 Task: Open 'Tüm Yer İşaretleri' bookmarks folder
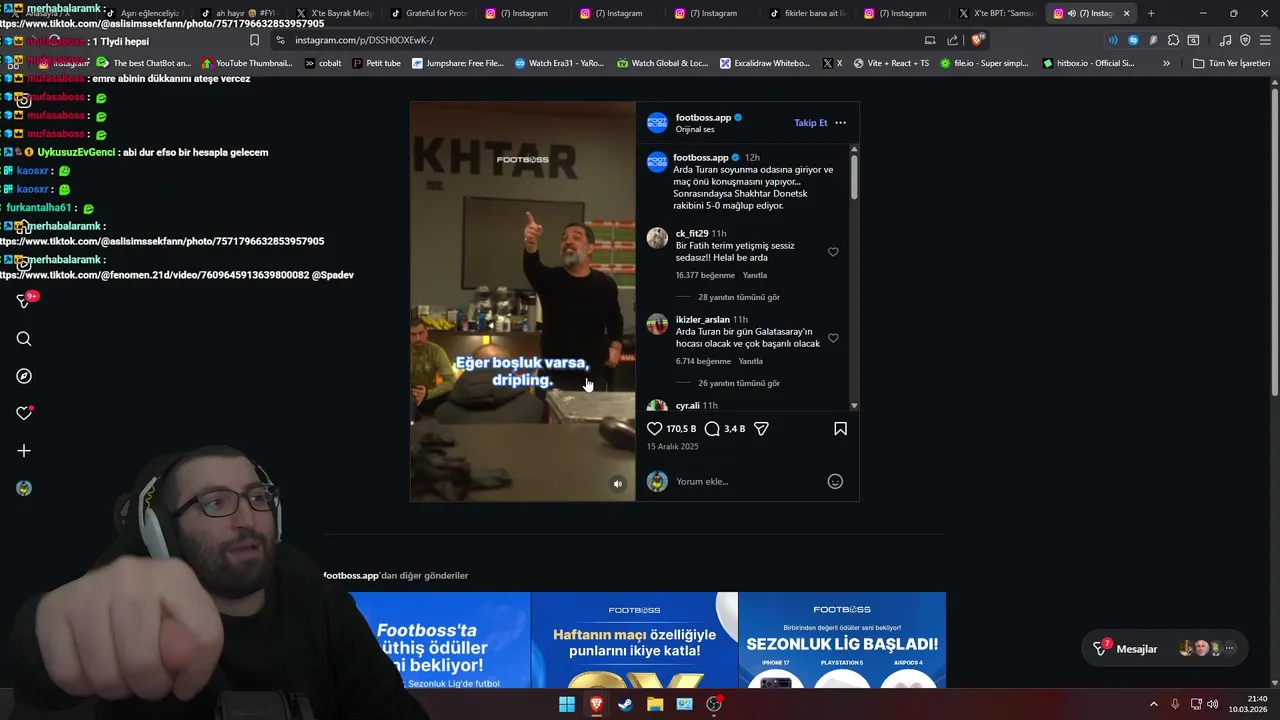[x=1231, y=63]
